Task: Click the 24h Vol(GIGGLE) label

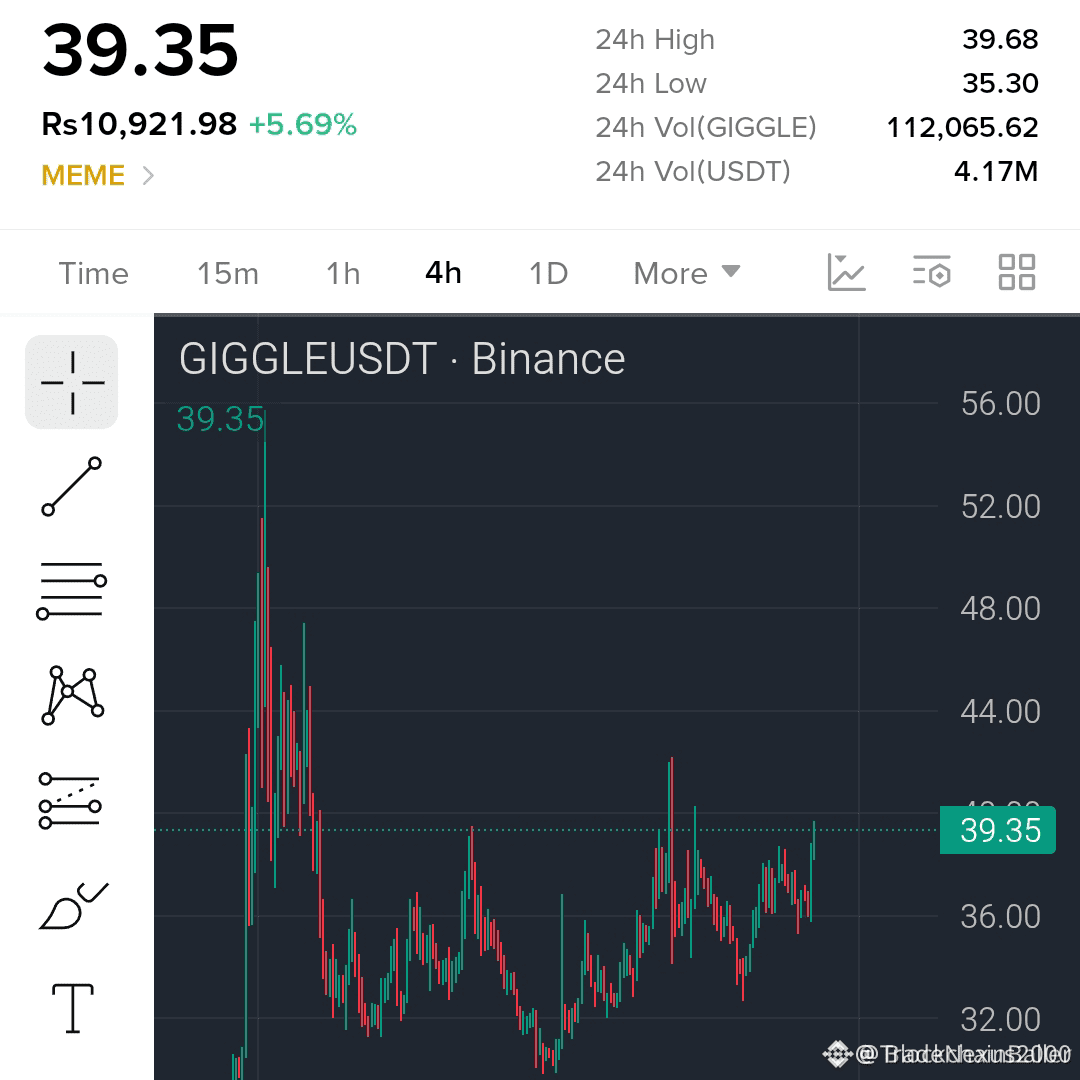Action: click(706, 127)
